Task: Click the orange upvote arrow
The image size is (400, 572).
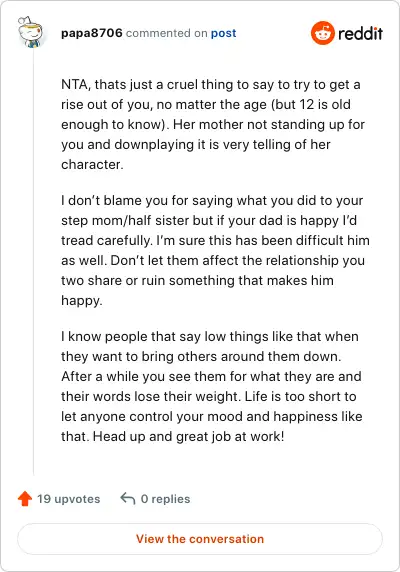Action: pos(25,499)
